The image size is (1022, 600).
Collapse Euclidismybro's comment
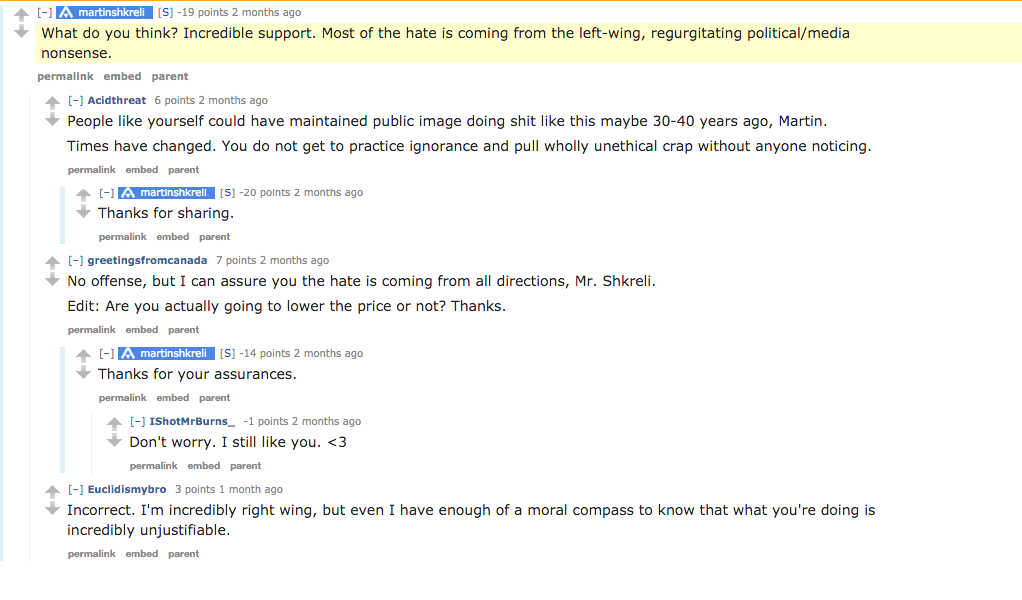coord(76,489)
